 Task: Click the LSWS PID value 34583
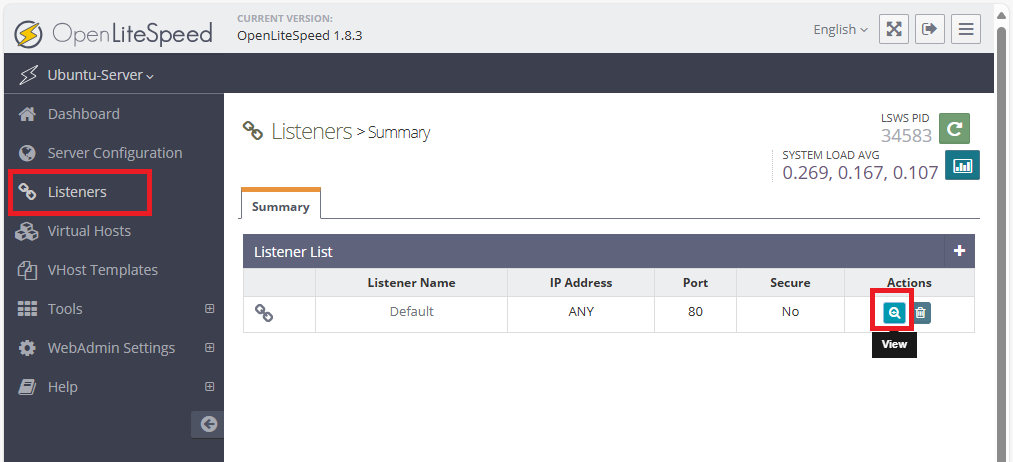tap(906, 135)
